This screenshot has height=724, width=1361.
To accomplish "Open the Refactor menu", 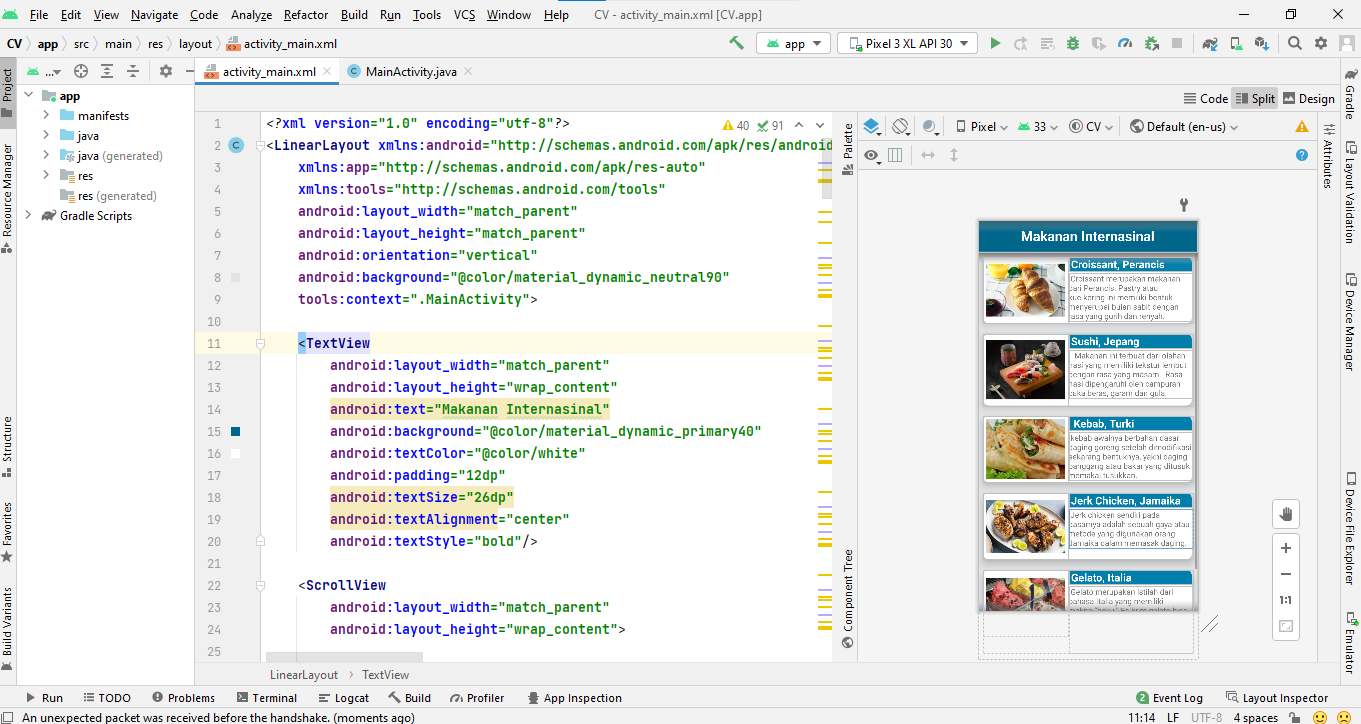I will [306, 15].
